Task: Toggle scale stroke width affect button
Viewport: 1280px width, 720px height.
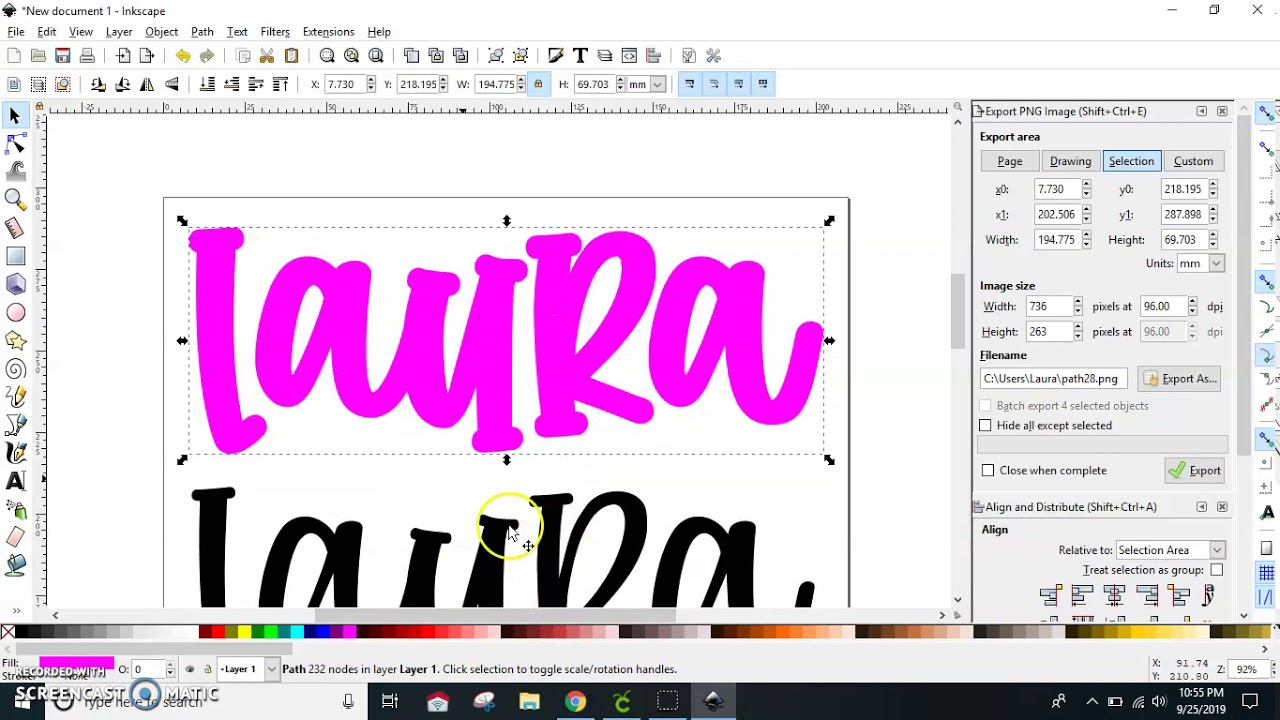Action: point(689,84)
